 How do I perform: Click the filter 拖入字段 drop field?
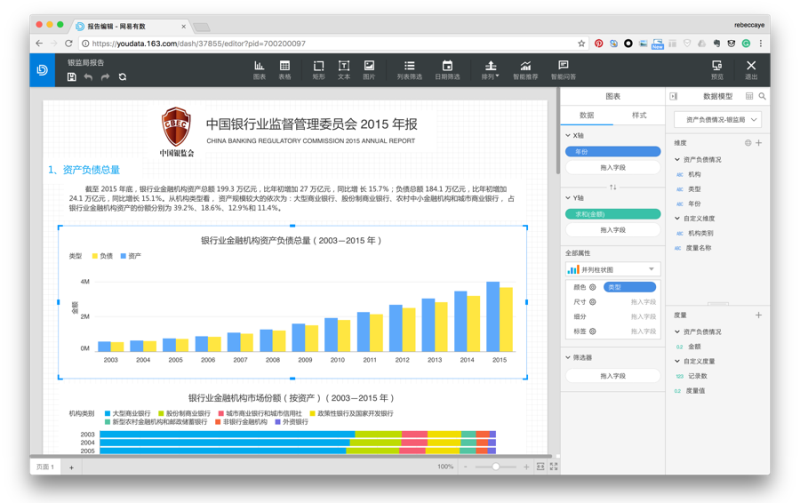click(613, 376)
